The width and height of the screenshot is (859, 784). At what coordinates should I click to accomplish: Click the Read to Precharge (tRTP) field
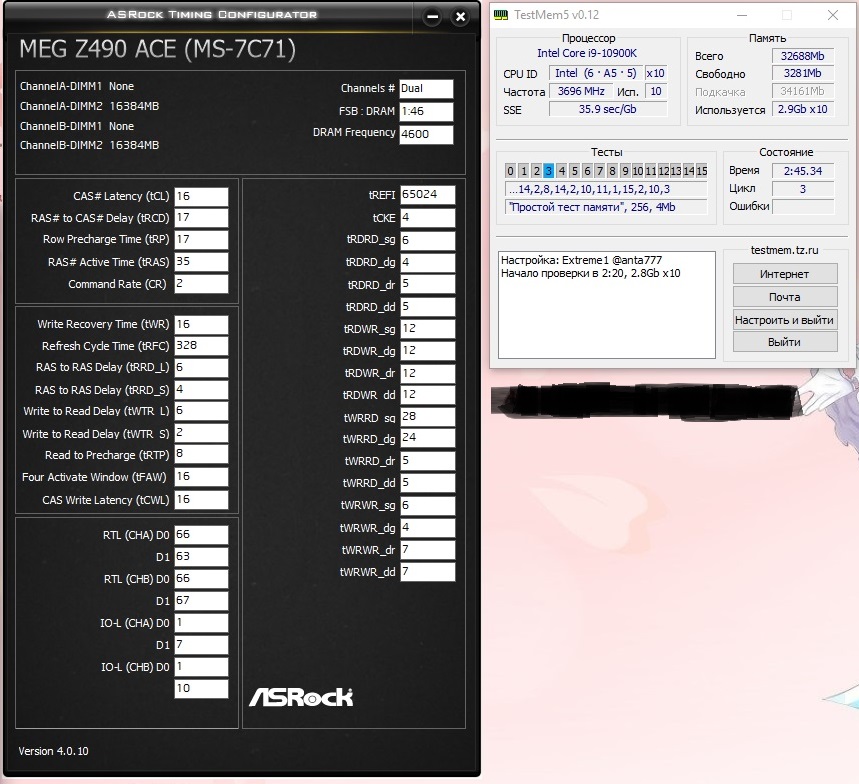click(201, 454)
